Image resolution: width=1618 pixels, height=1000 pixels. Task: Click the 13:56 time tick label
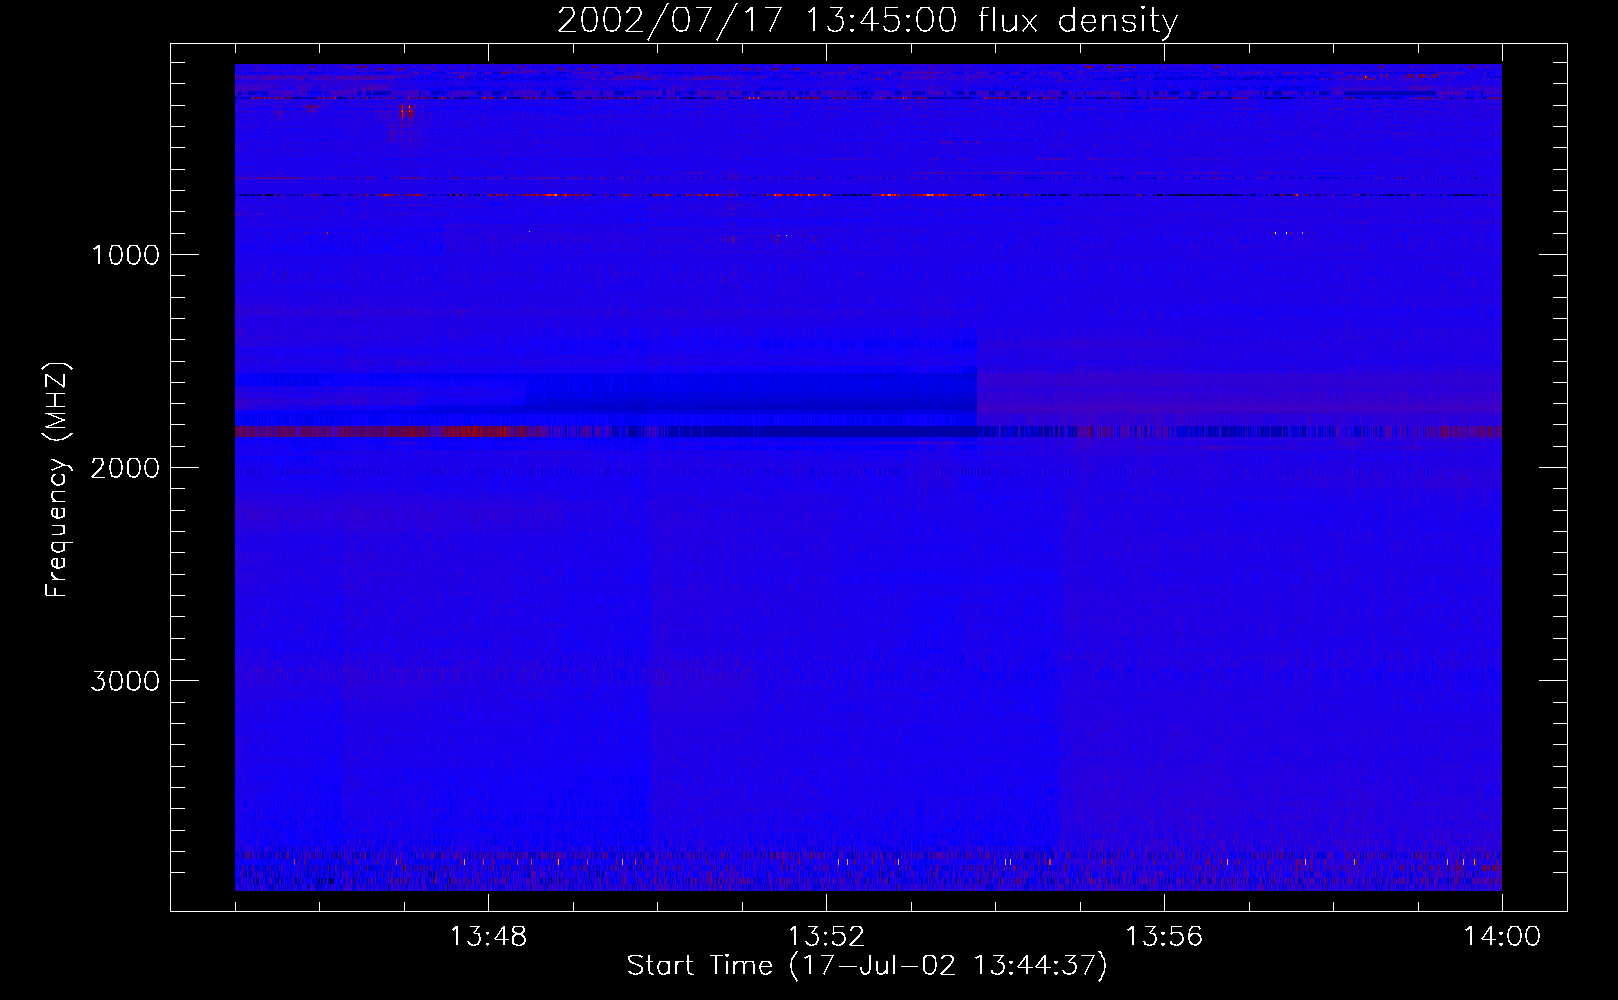[x=1164, y=937]
